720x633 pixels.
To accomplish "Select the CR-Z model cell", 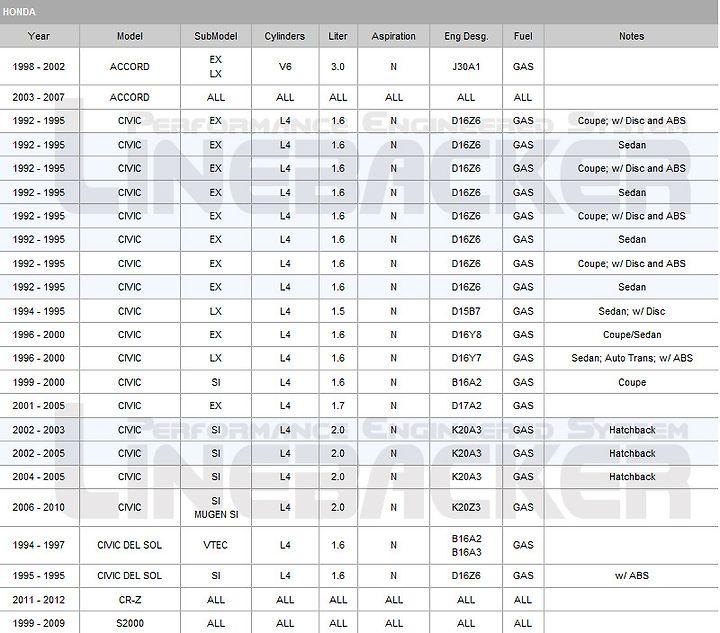I will 130,600.
